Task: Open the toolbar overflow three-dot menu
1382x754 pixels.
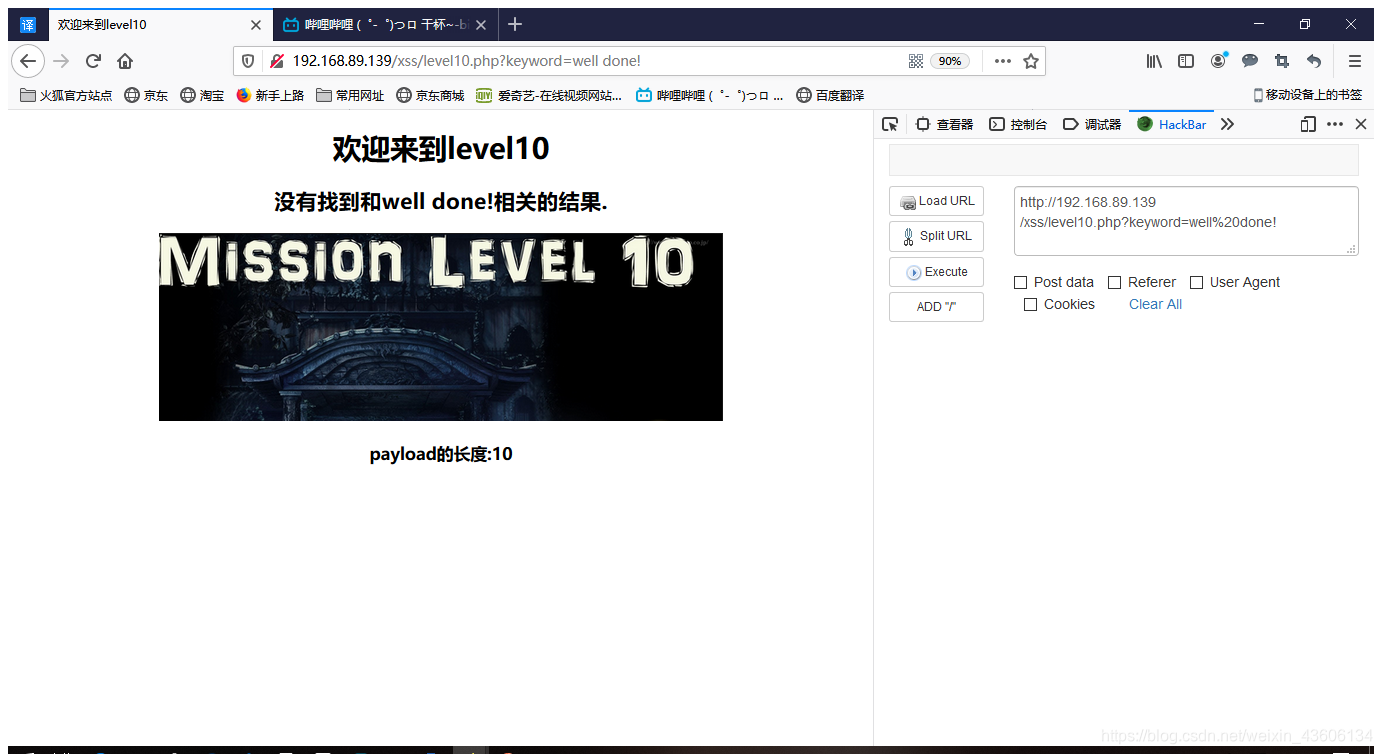Action: tap(1002, 60)
